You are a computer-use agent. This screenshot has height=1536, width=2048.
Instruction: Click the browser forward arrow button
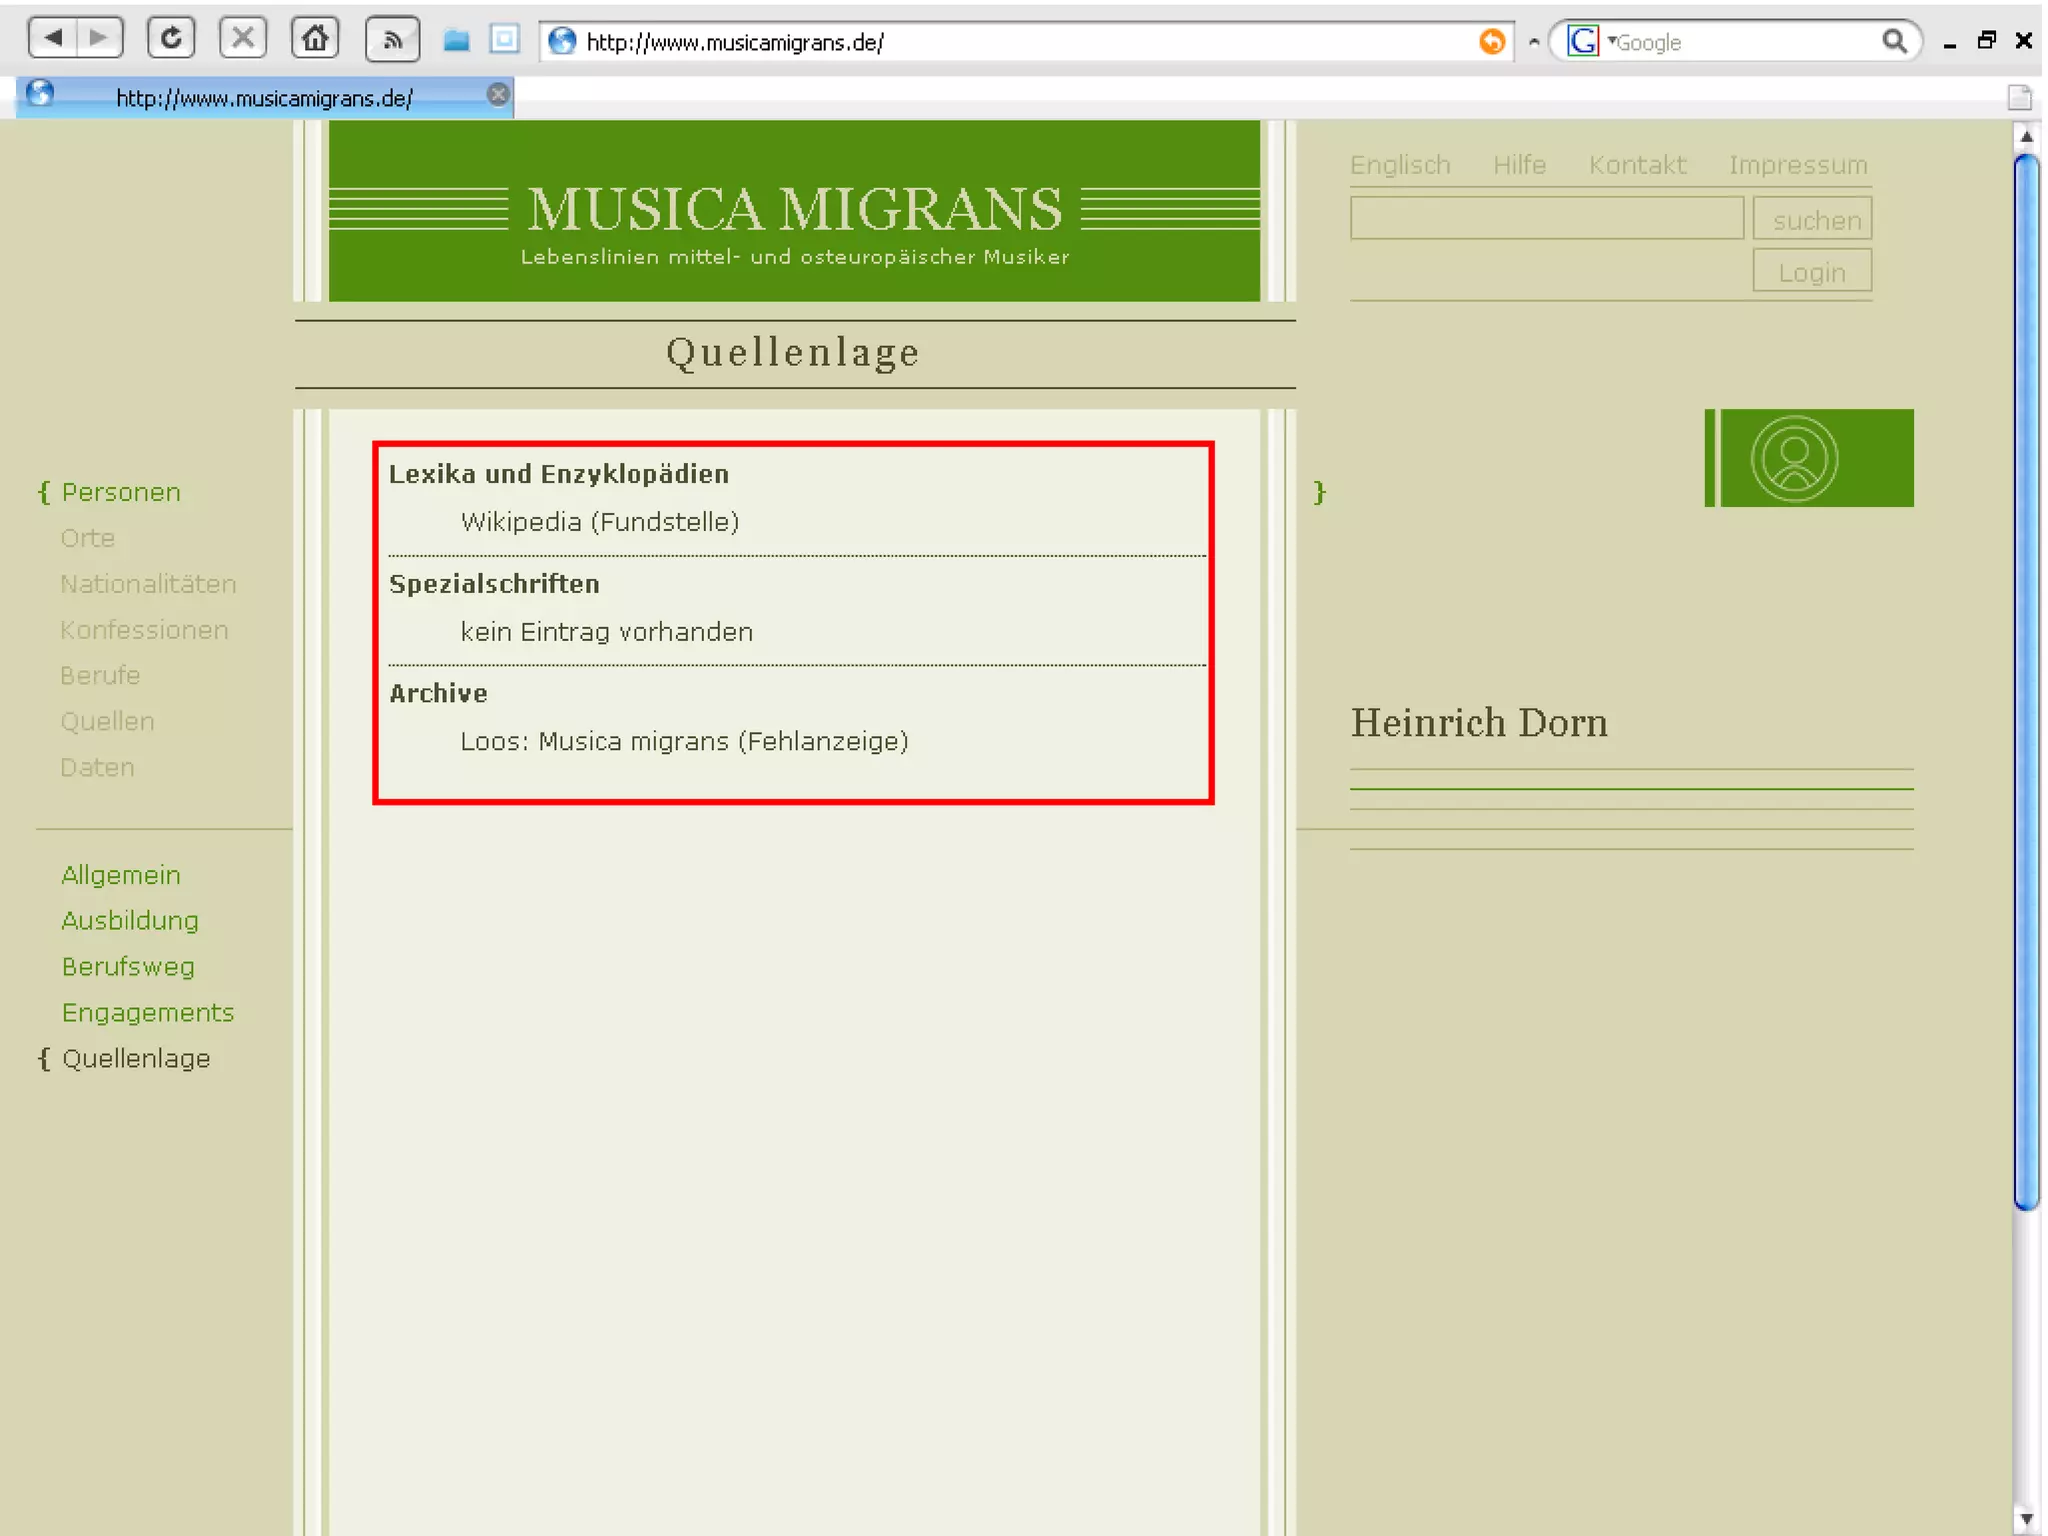pyautogui.click(x=98, y=39)
